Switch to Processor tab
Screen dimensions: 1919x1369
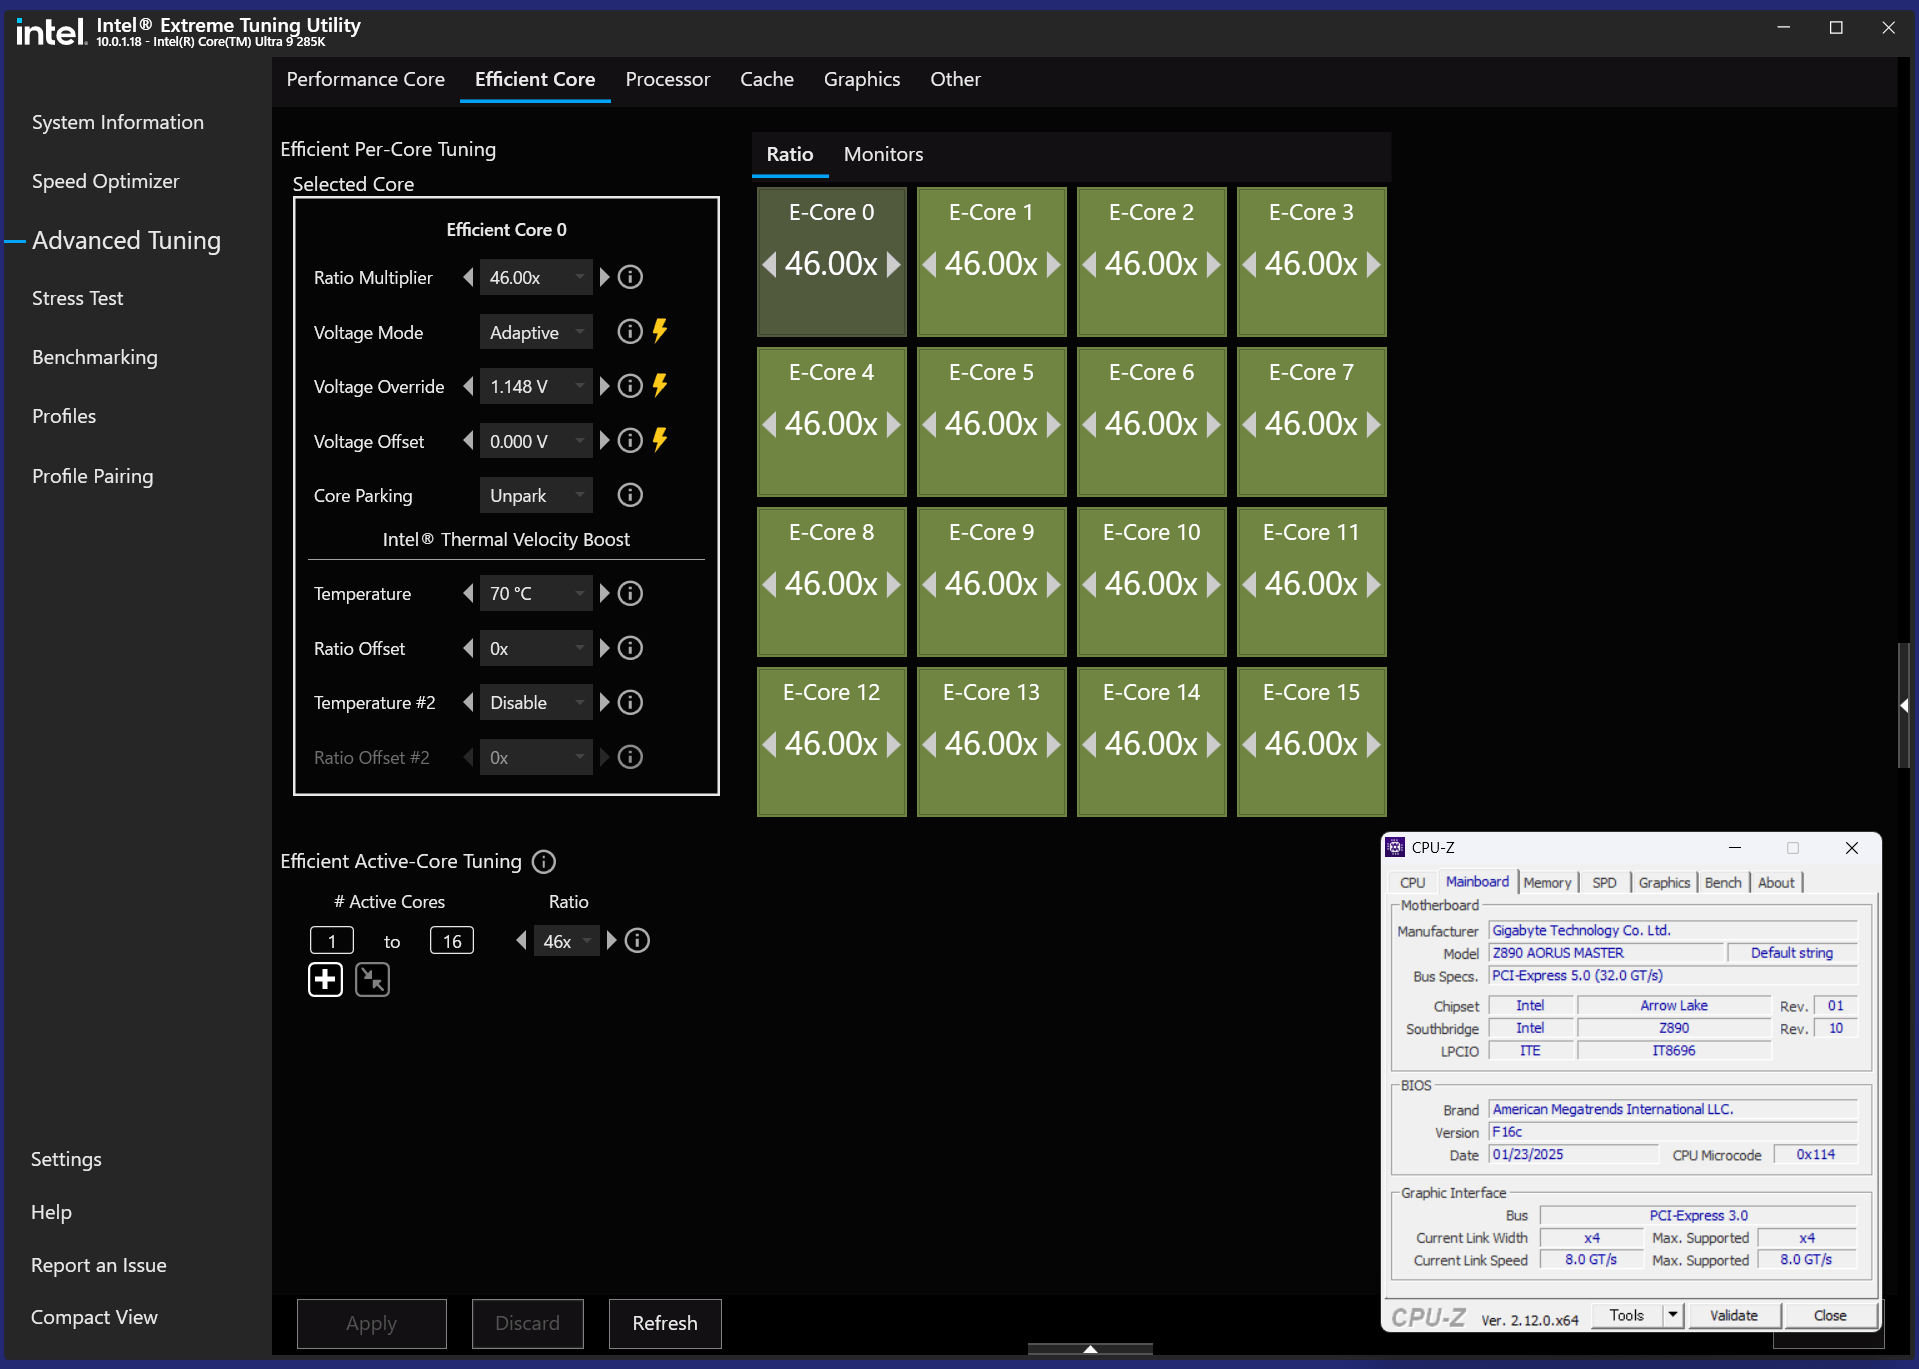[667, 79]
